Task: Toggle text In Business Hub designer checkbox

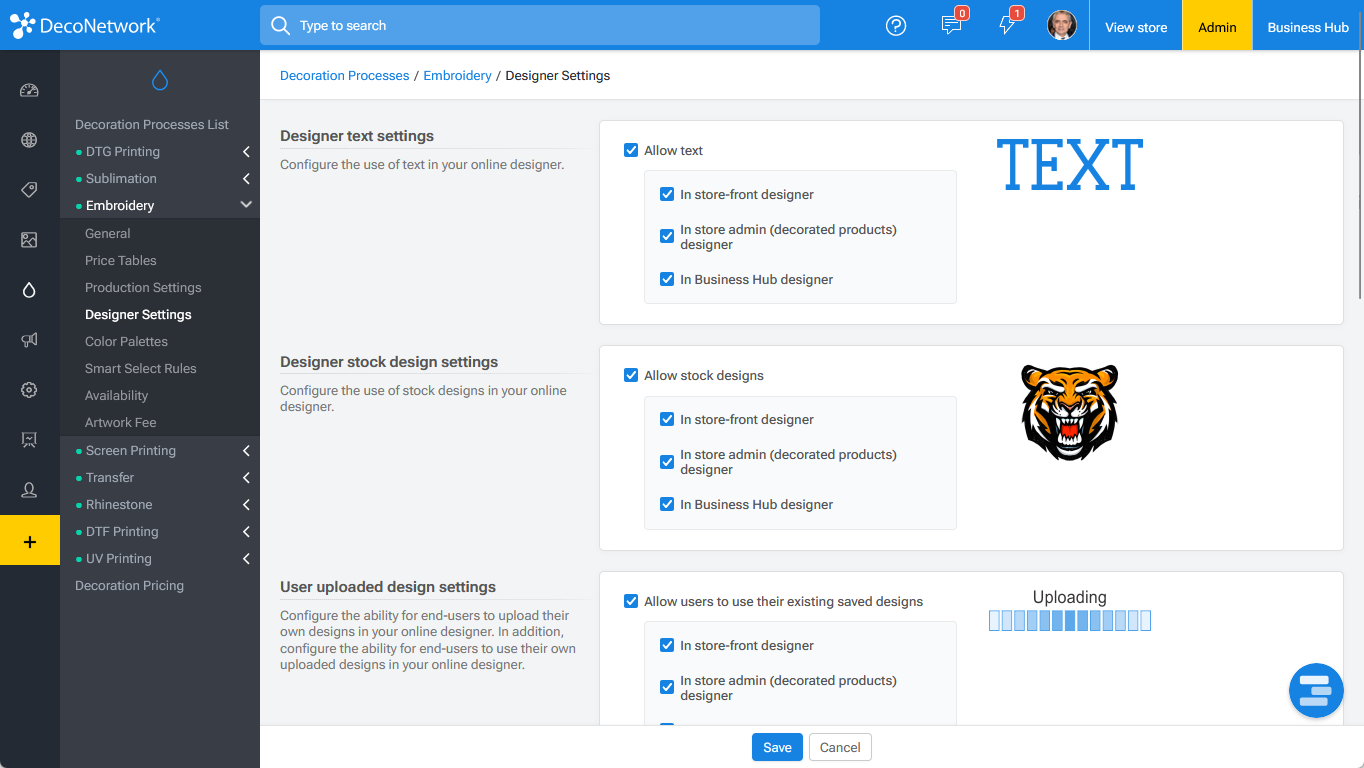Action: [x=667, y=279]
